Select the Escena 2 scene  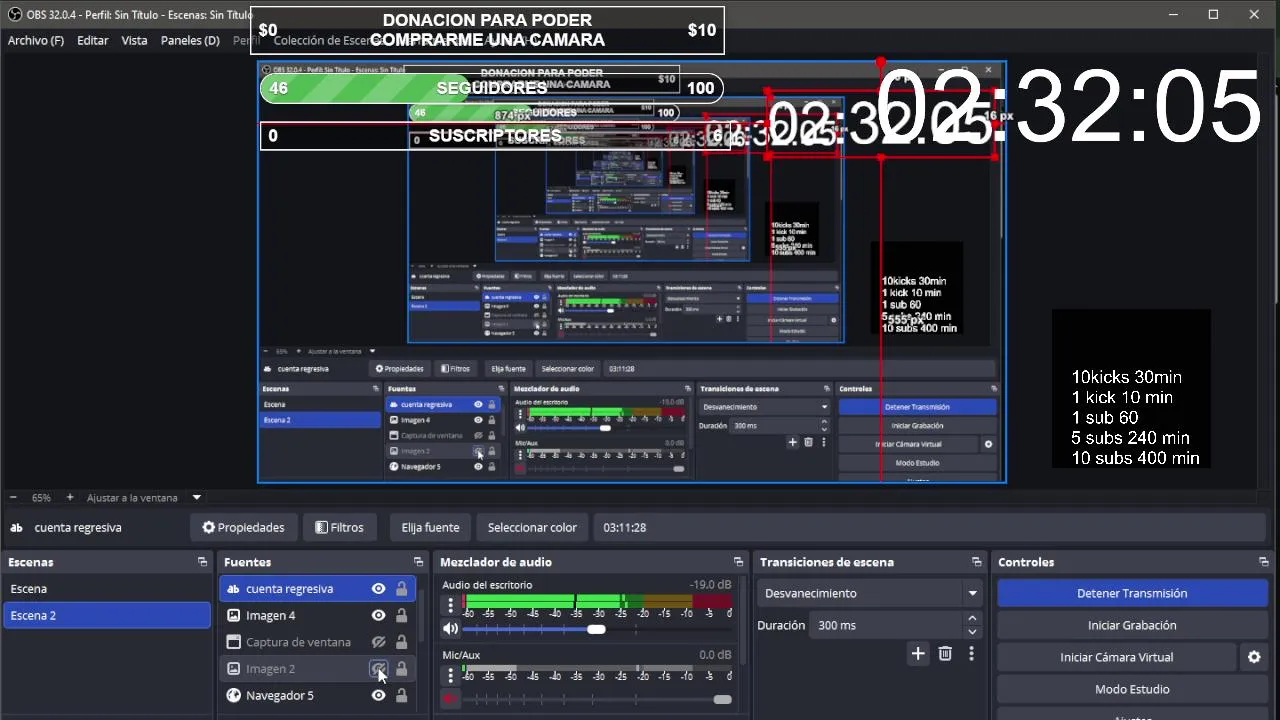click(107, 615)
